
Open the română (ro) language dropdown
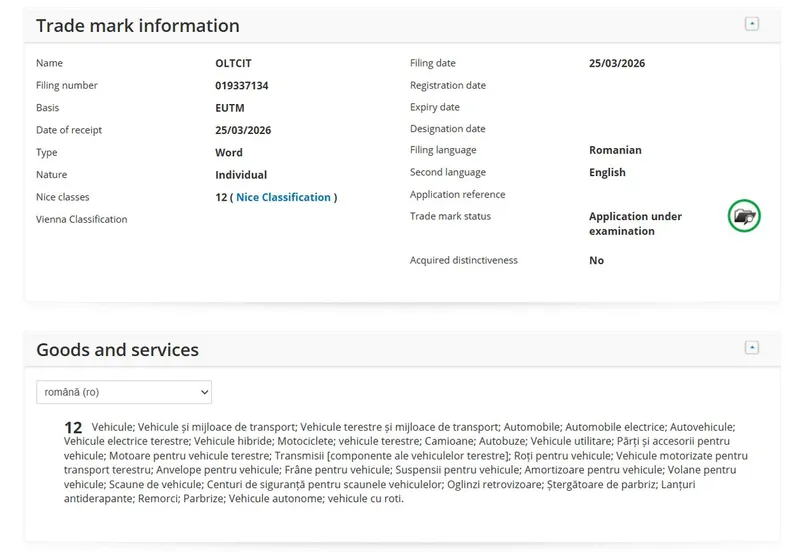(x=124, y=392)
